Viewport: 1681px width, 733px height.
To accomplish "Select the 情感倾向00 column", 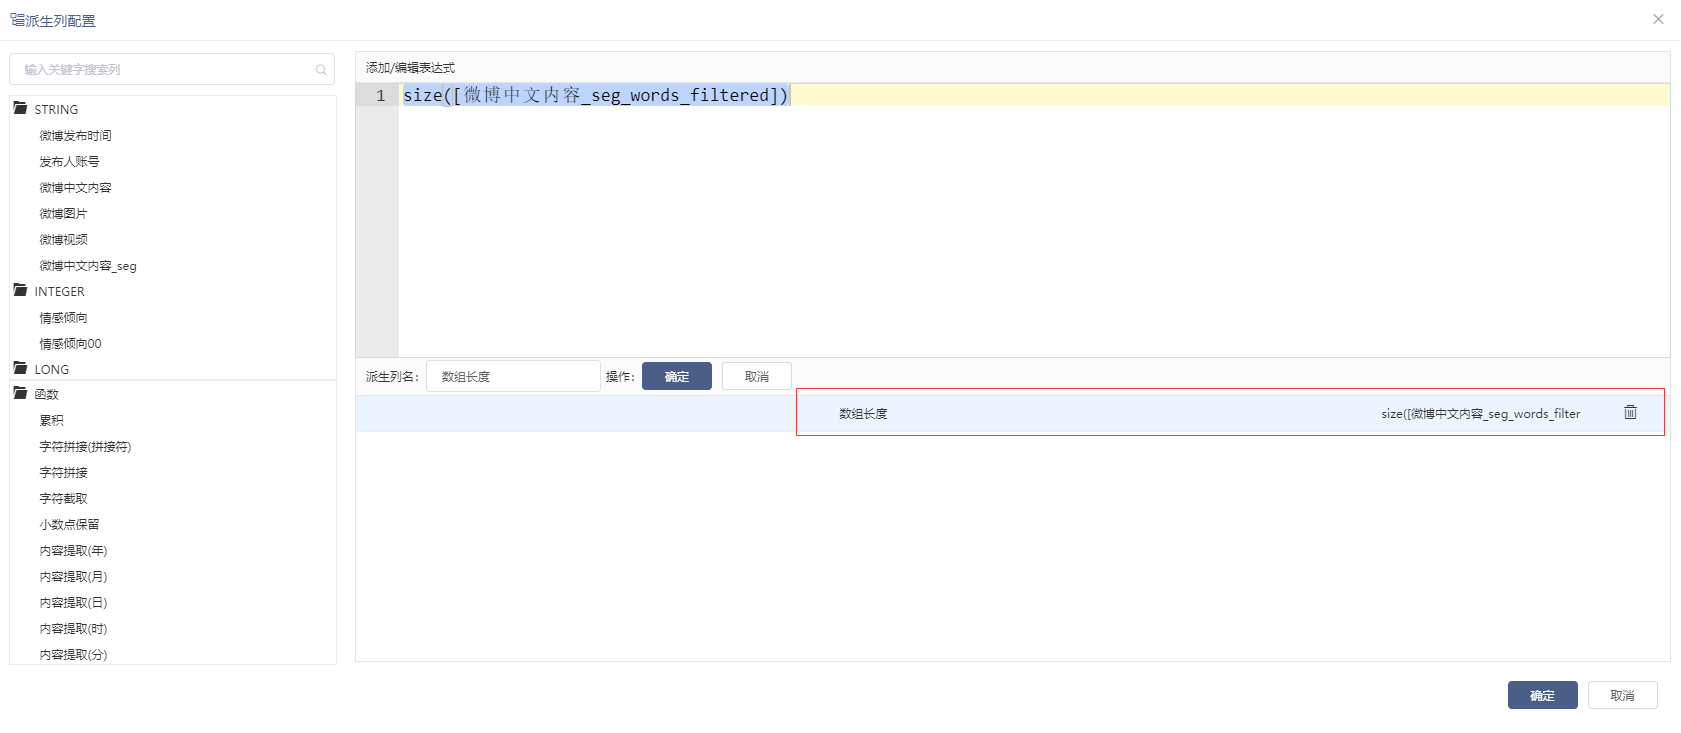I will (70, 343).
